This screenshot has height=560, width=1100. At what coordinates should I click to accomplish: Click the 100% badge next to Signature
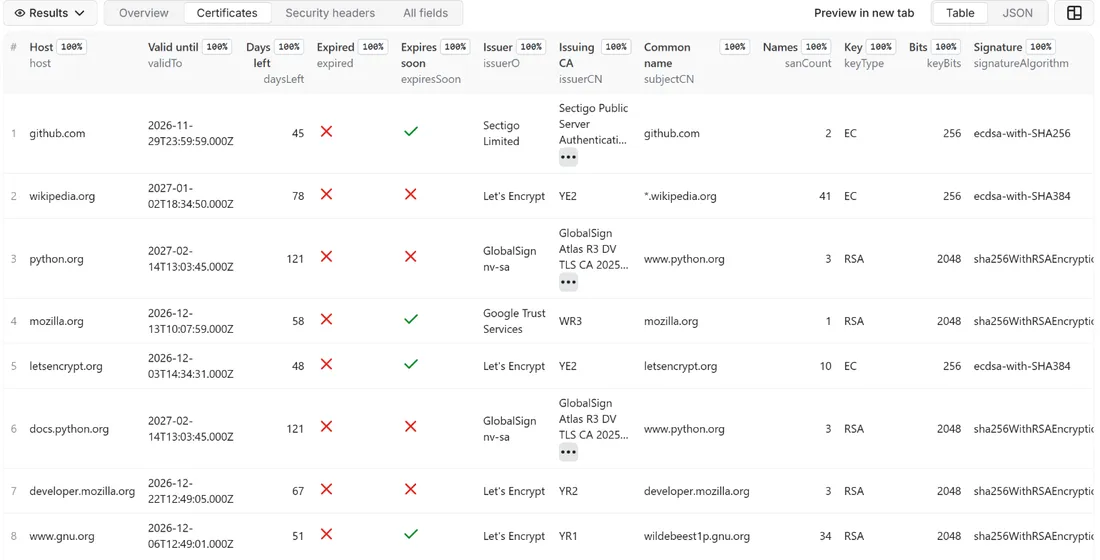point(1041,47)
